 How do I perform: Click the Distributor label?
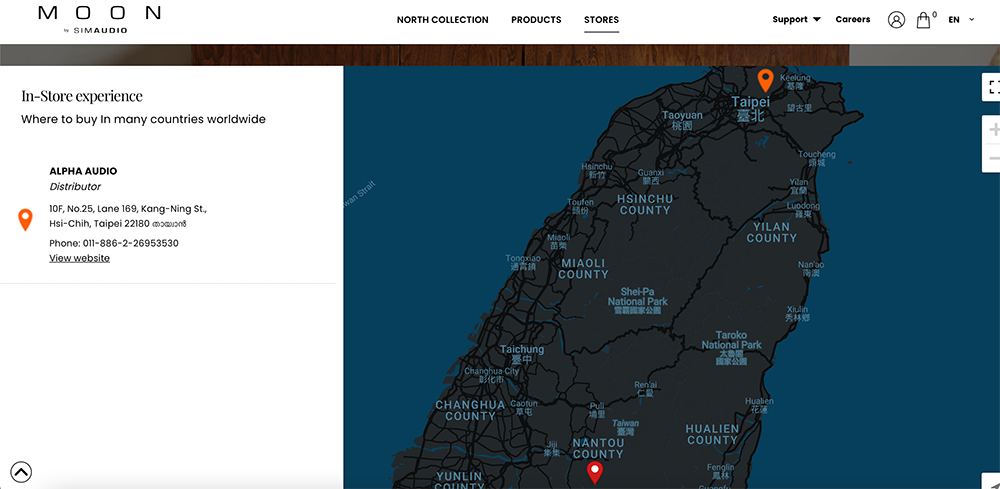75,187
